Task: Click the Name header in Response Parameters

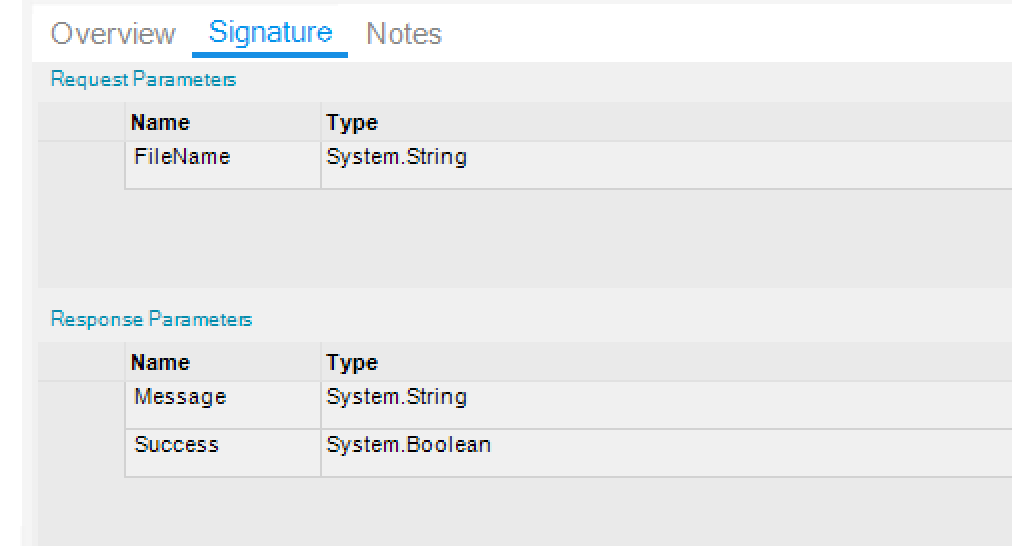Action: click(160, 363)
